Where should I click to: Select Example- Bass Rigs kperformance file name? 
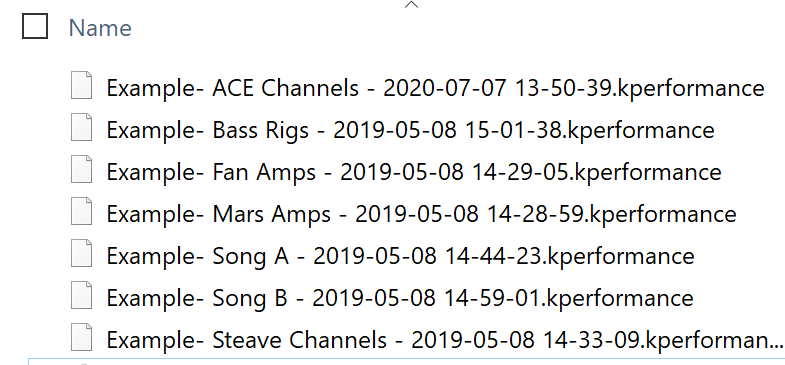(x=411, y=131)
